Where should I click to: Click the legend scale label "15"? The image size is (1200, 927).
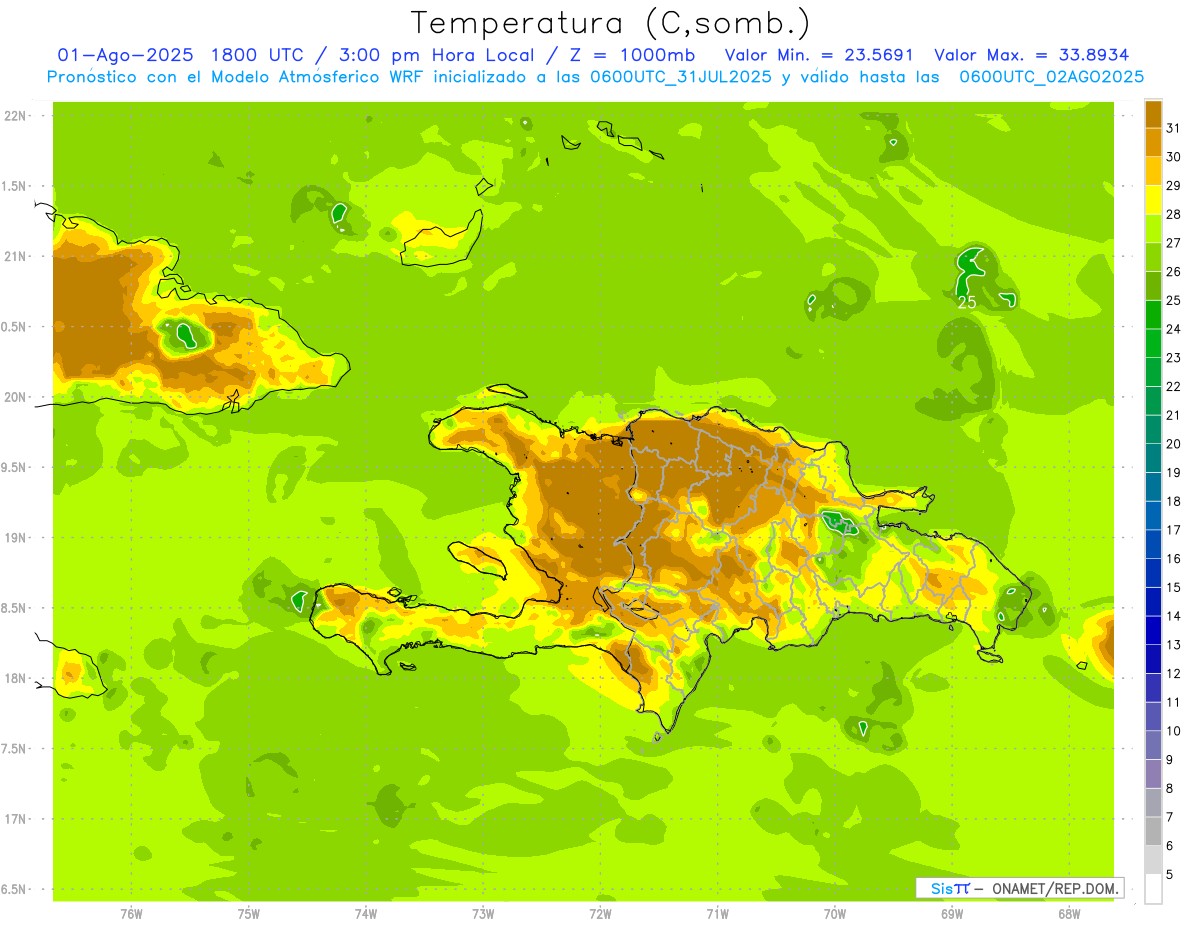1174,587
